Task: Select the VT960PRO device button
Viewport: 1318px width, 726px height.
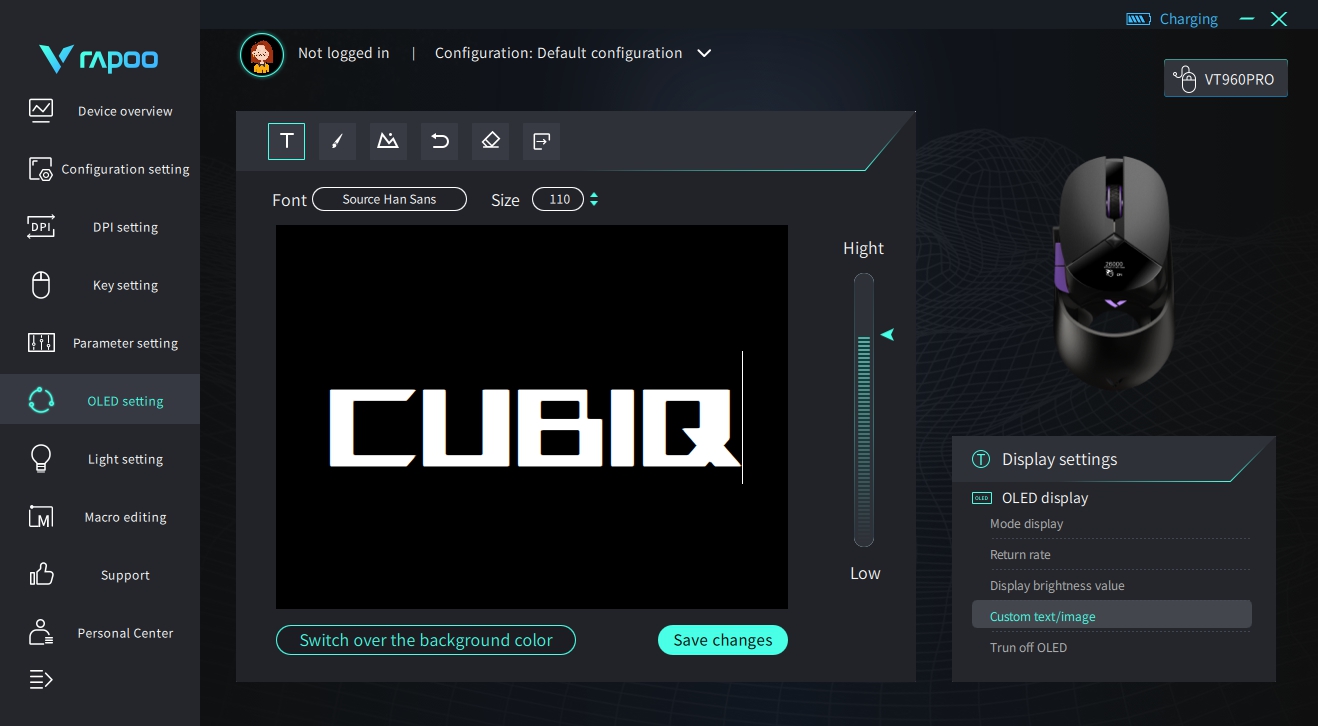Action: (1226, 79)
